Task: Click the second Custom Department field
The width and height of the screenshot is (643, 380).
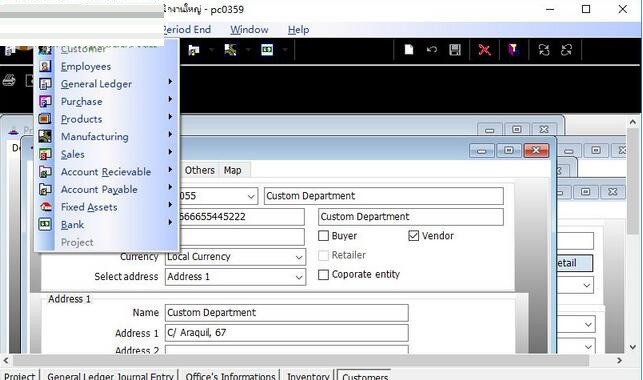Action: coord(411,217)
